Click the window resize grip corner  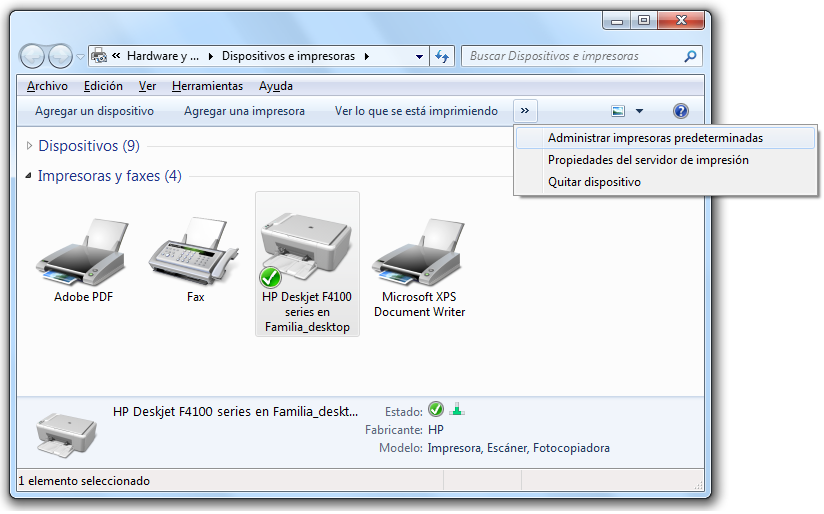698,485
